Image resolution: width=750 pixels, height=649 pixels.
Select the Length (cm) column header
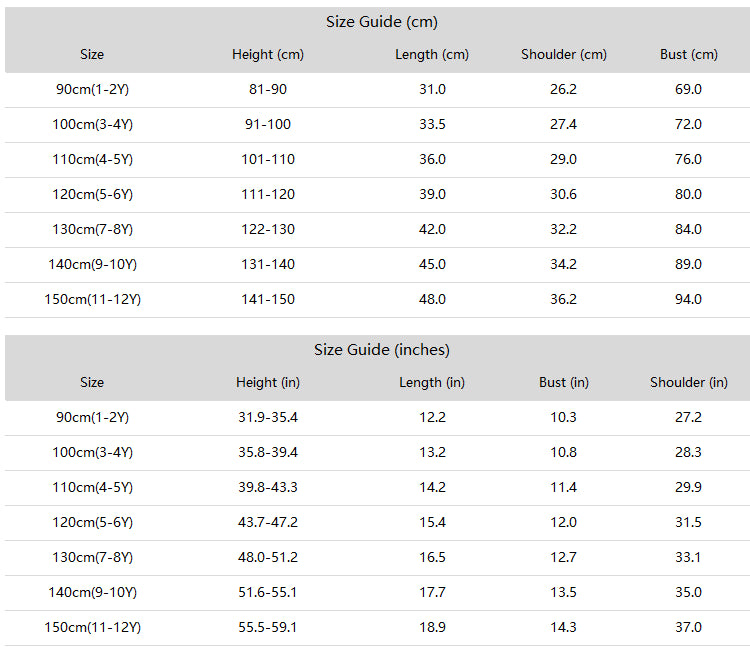(x=432, y=55)
